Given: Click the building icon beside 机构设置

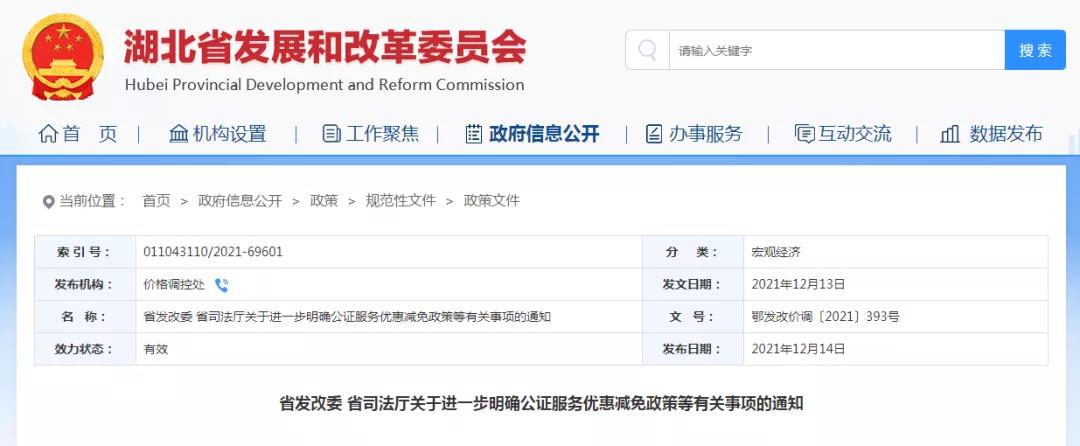Looking at the screenshot, I should pos(178,134).
